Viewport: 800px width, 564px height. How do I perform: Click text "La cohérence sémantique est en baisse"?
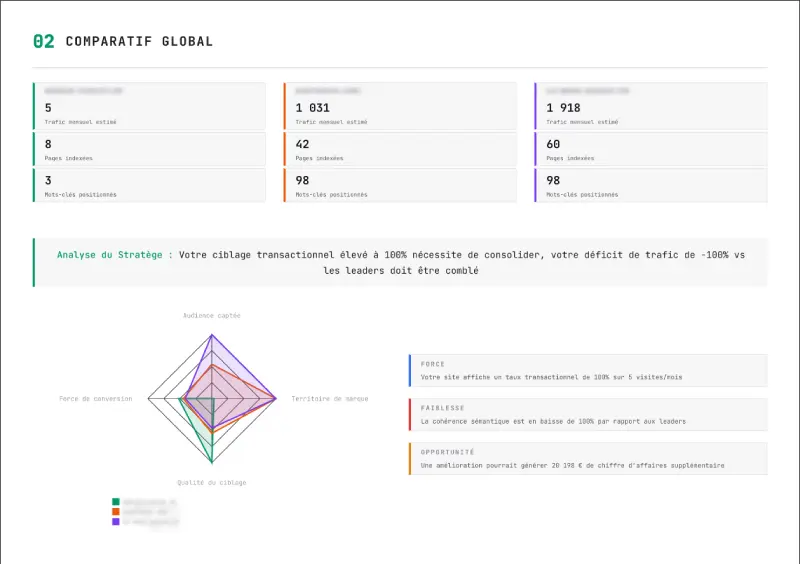point(490,421)
